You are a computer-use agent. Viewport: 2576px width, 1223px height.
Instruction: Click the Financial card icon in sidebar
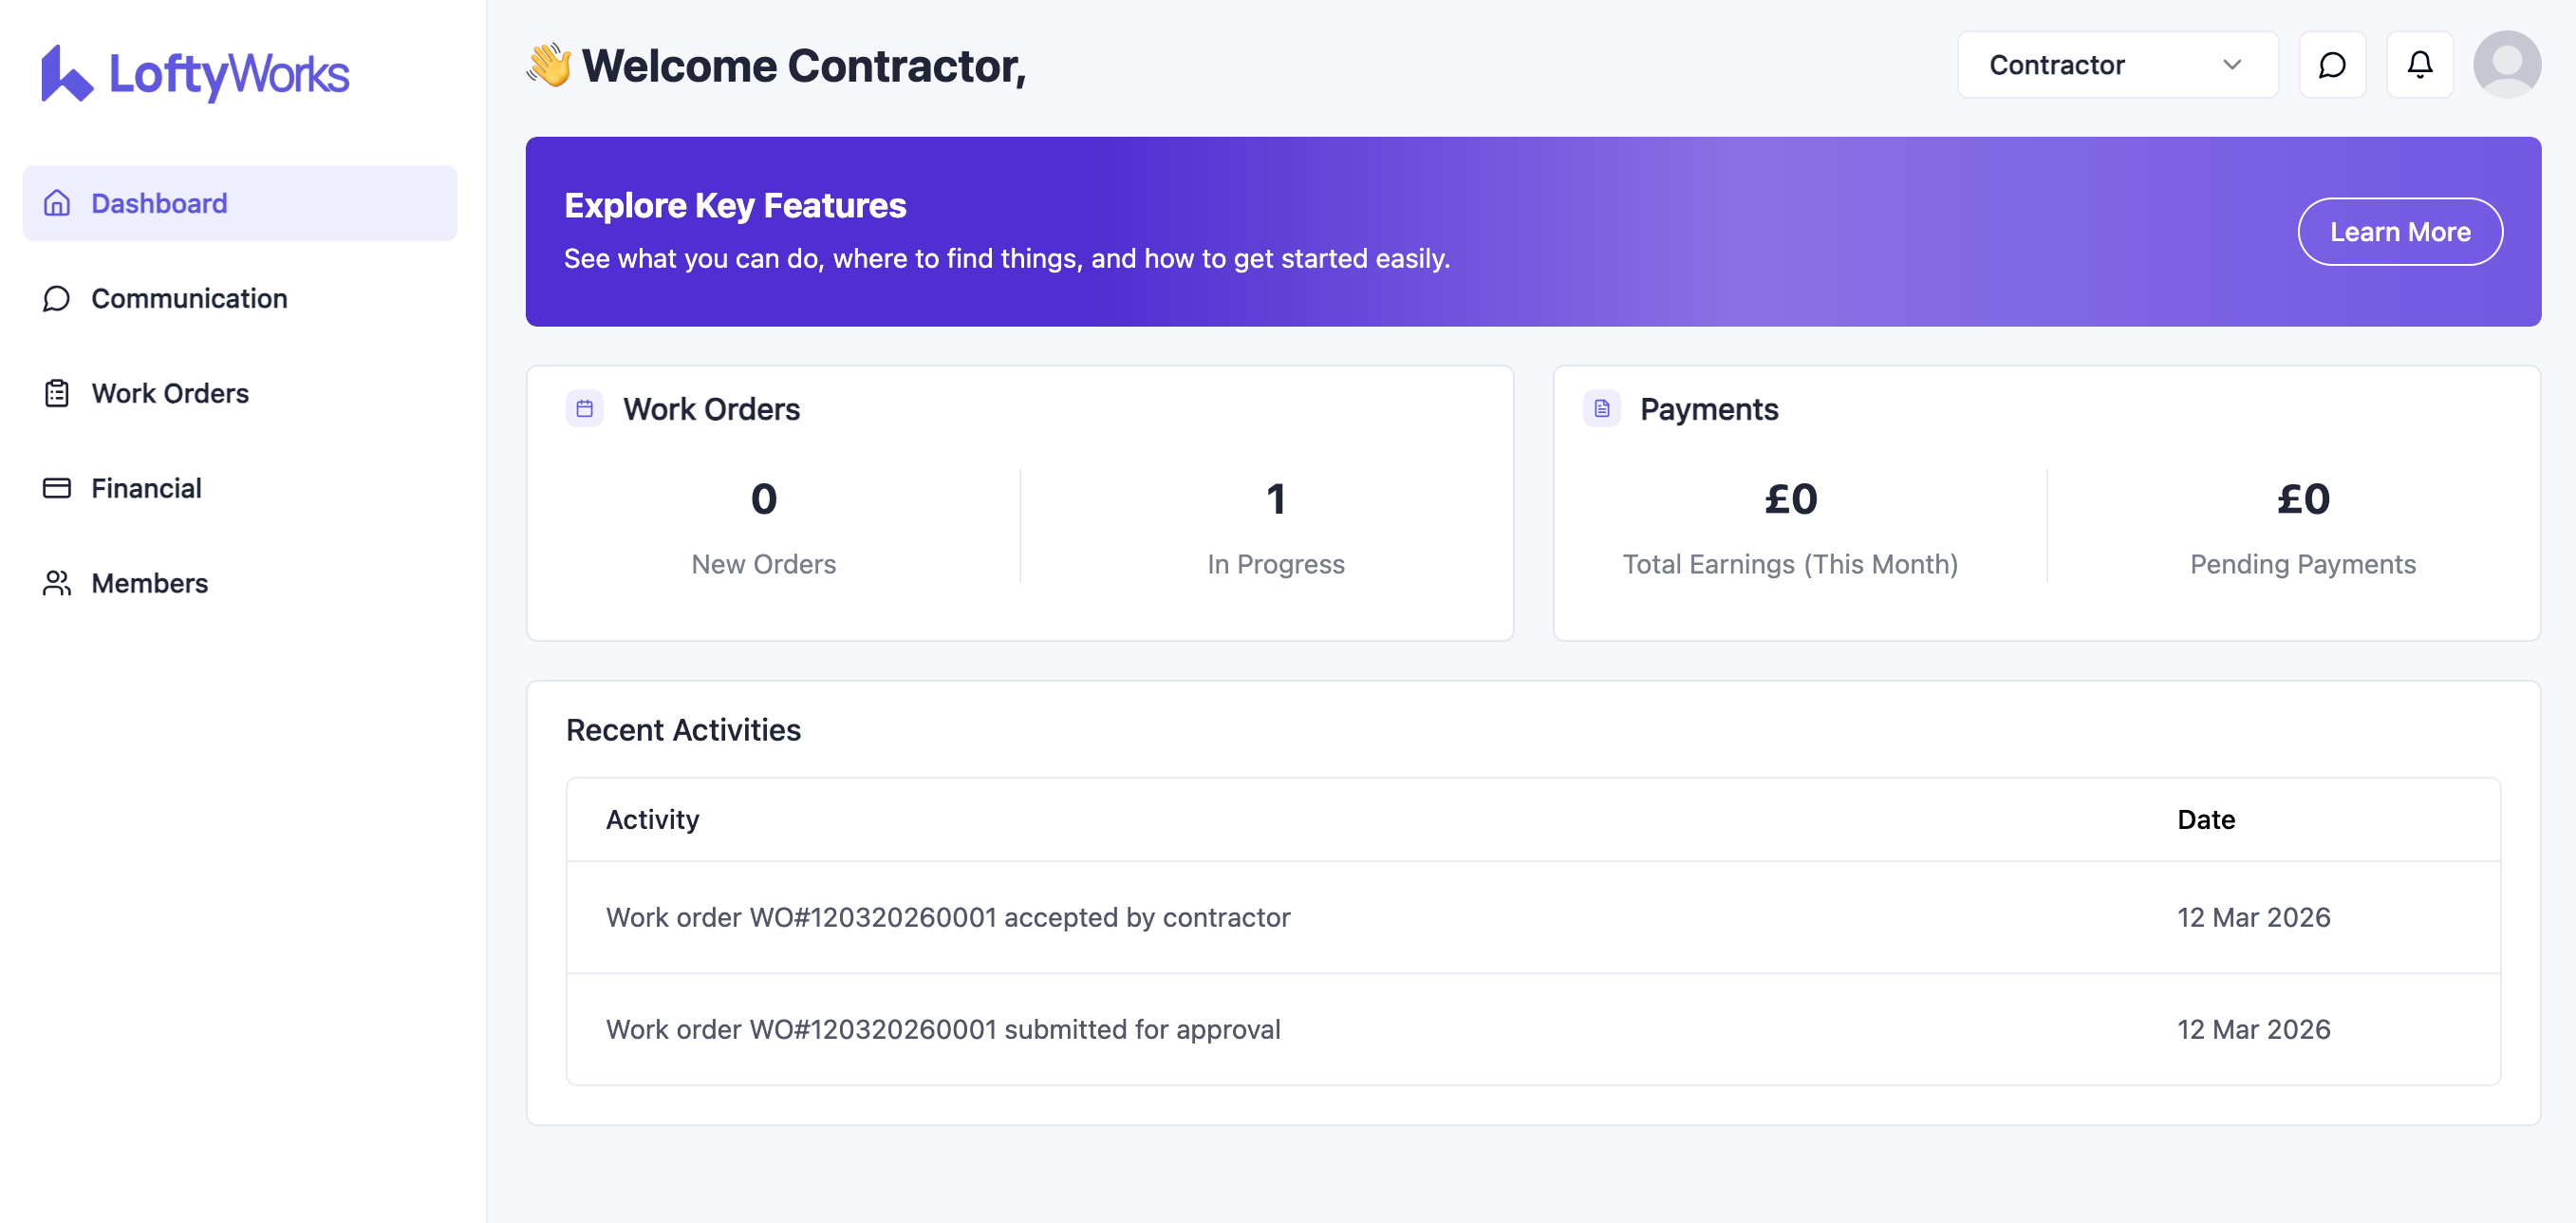tap(57, 488)
